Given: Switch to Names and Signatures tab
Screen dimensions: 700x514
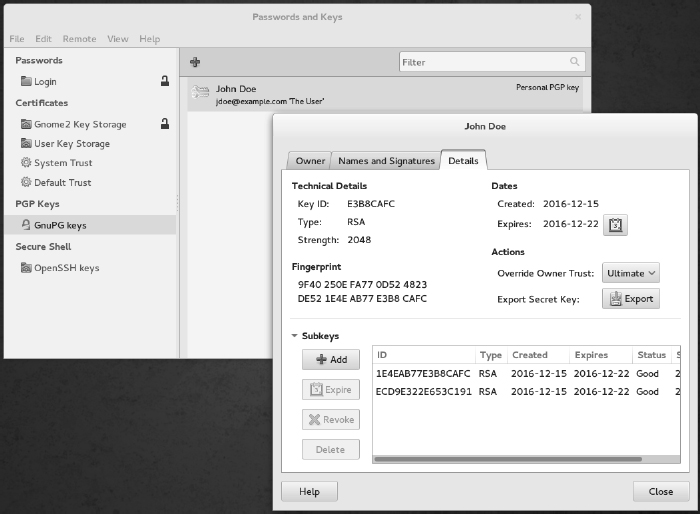Looking at the screenshot, I should coord(386,161).
